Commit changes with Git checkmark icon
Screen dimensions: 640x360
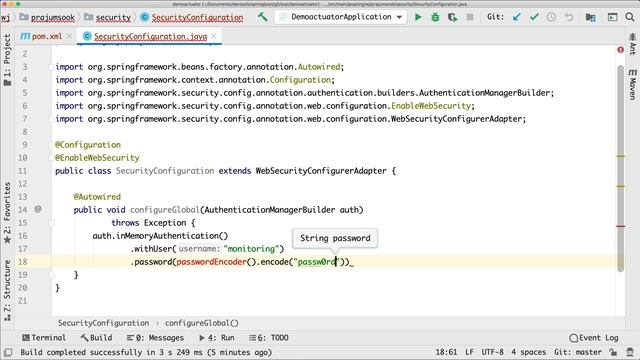pos(534,17)
